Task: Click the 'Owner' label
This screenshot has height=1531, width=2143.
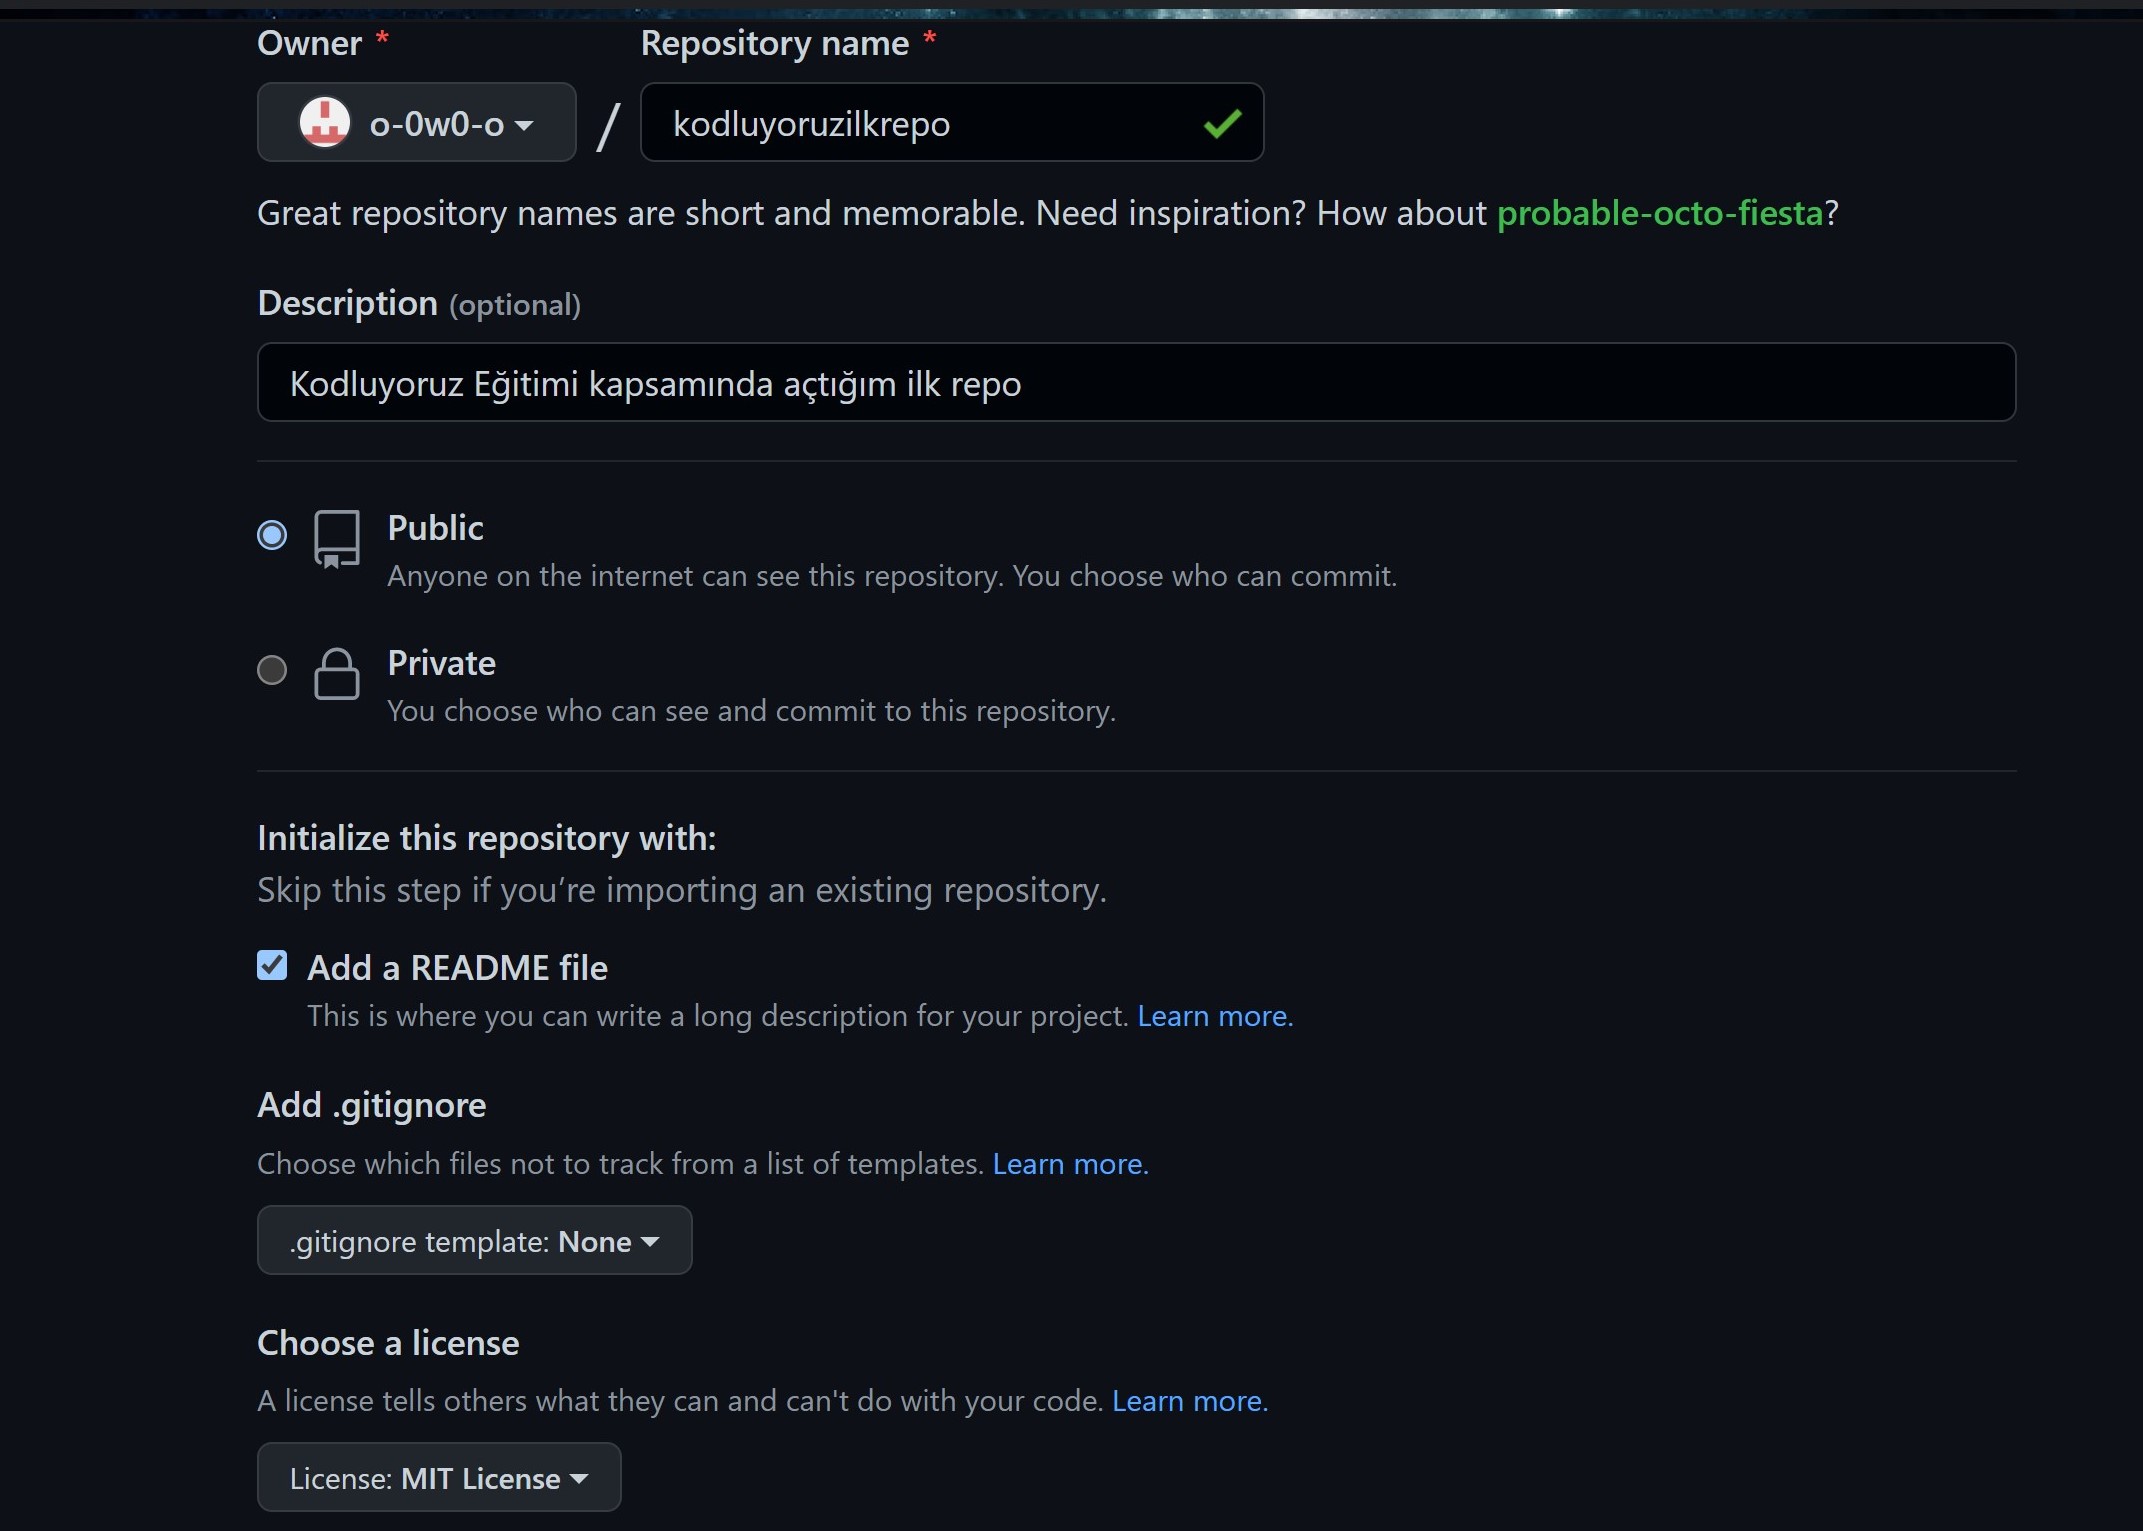Action: tap(309, 43)
